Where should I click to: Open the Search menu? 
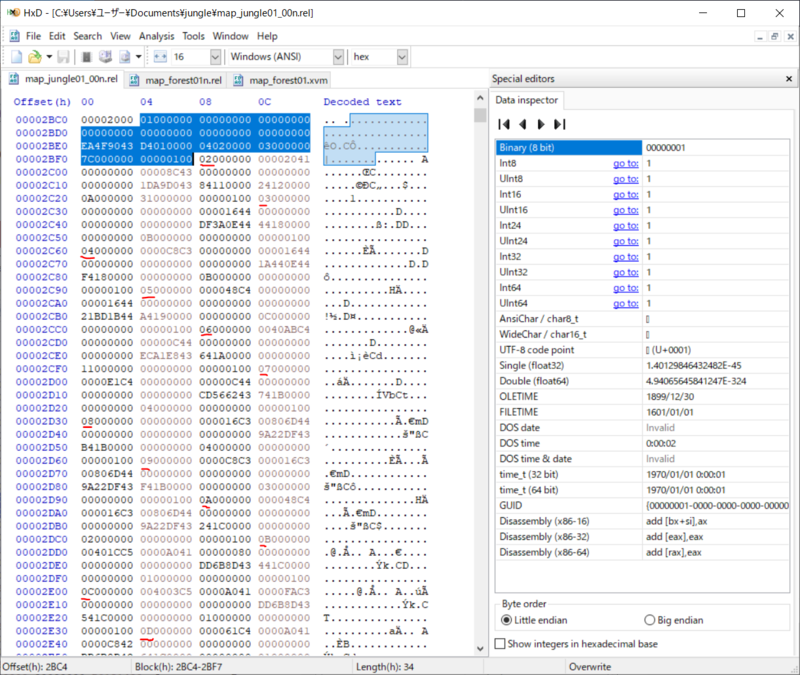pos(88,36)
